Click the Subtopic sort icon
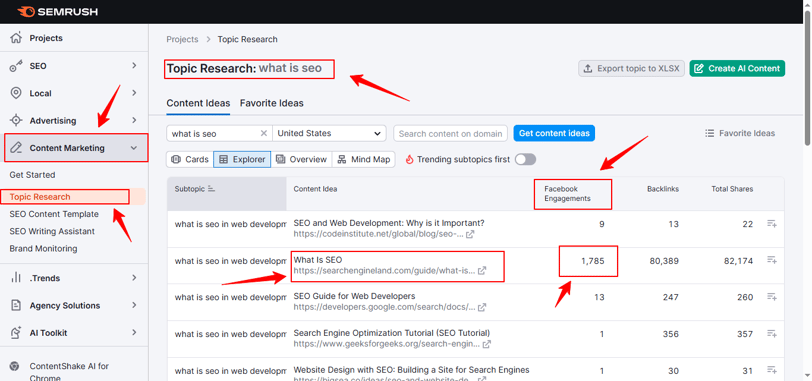812x381 pixels. point(211,189)
